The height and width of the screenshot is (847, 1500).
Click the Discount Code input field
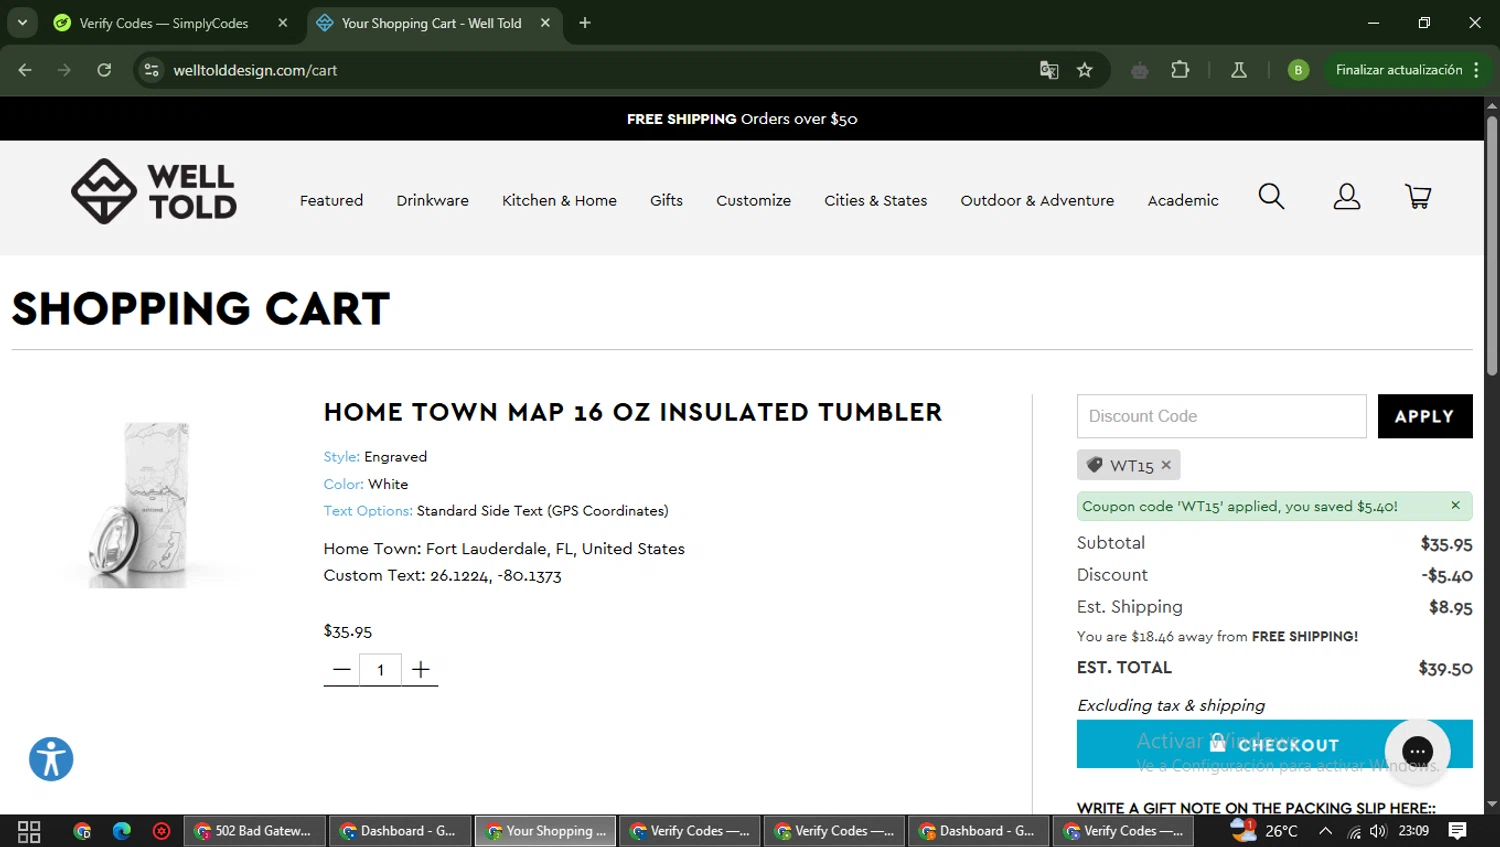point(1221,416)
